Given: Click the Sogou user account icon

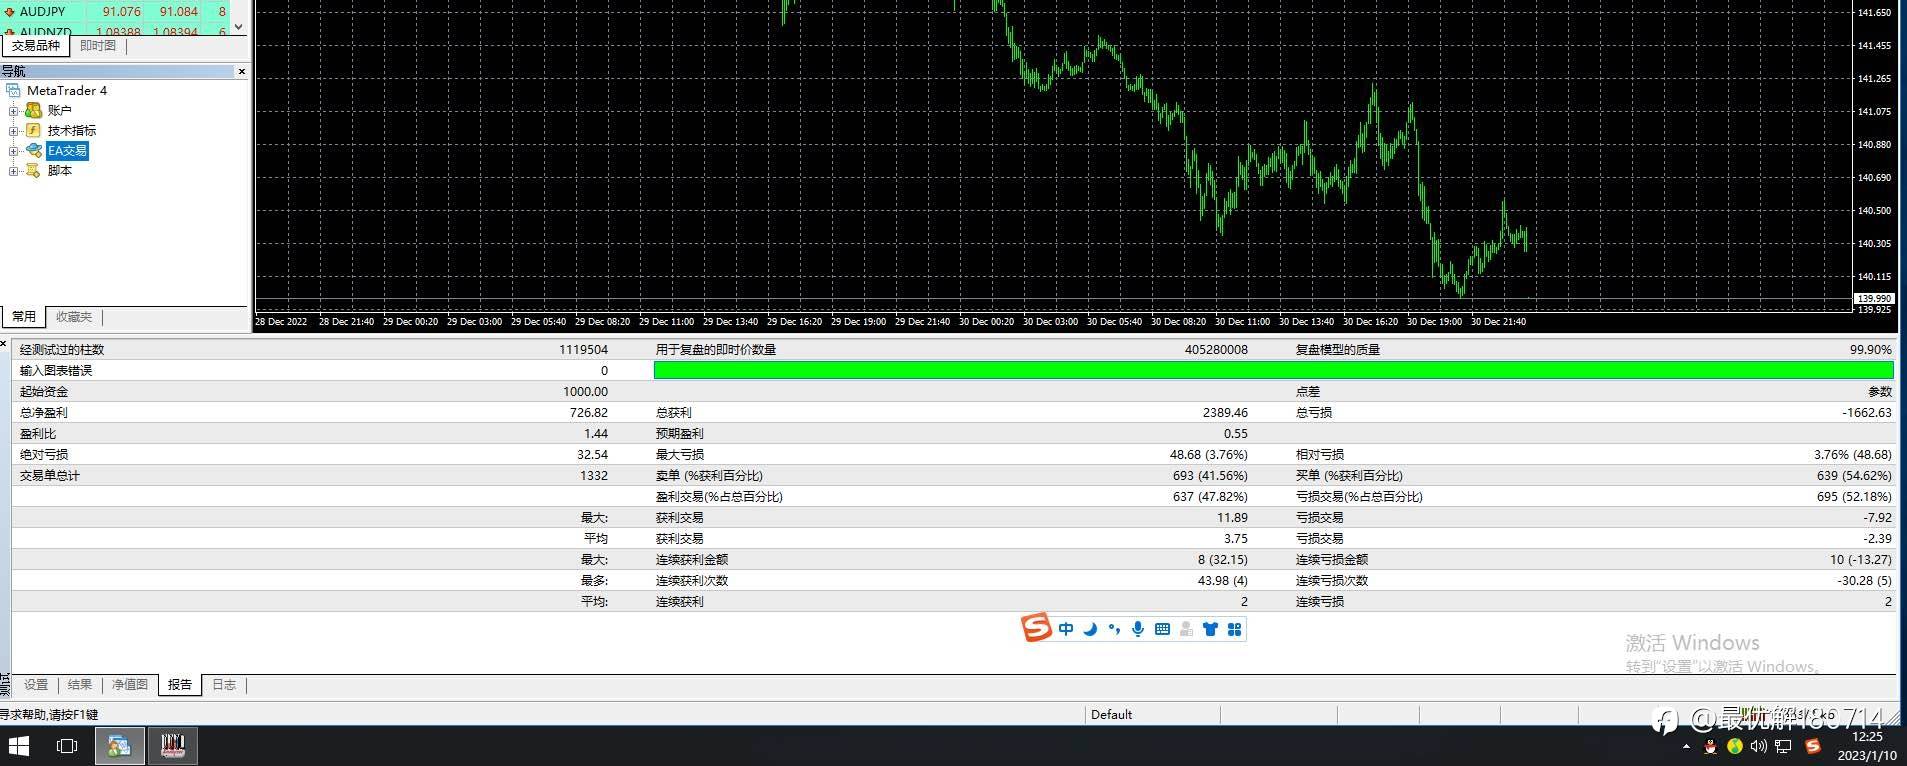Looking at the screenshot, I should coord(1186,629).
